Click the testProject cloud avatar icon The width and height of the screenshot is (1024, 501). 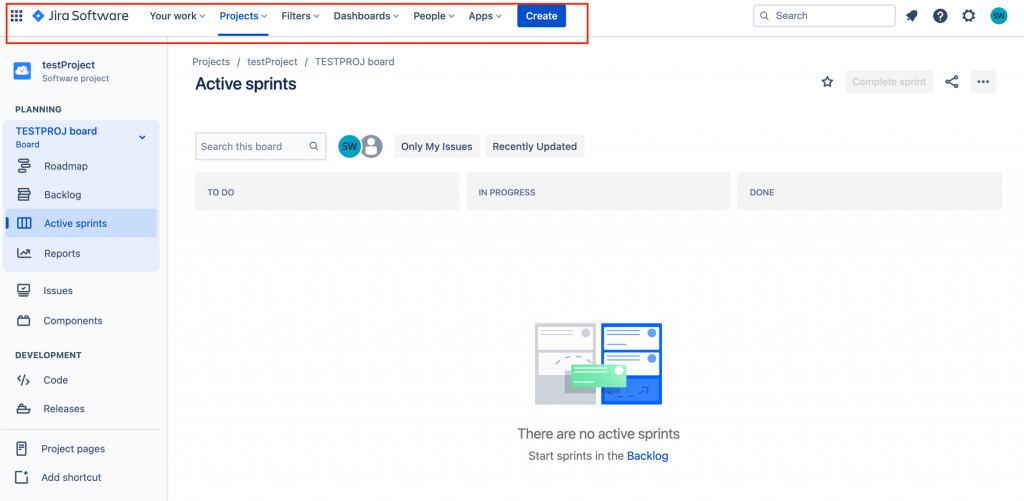pos(22,71)
